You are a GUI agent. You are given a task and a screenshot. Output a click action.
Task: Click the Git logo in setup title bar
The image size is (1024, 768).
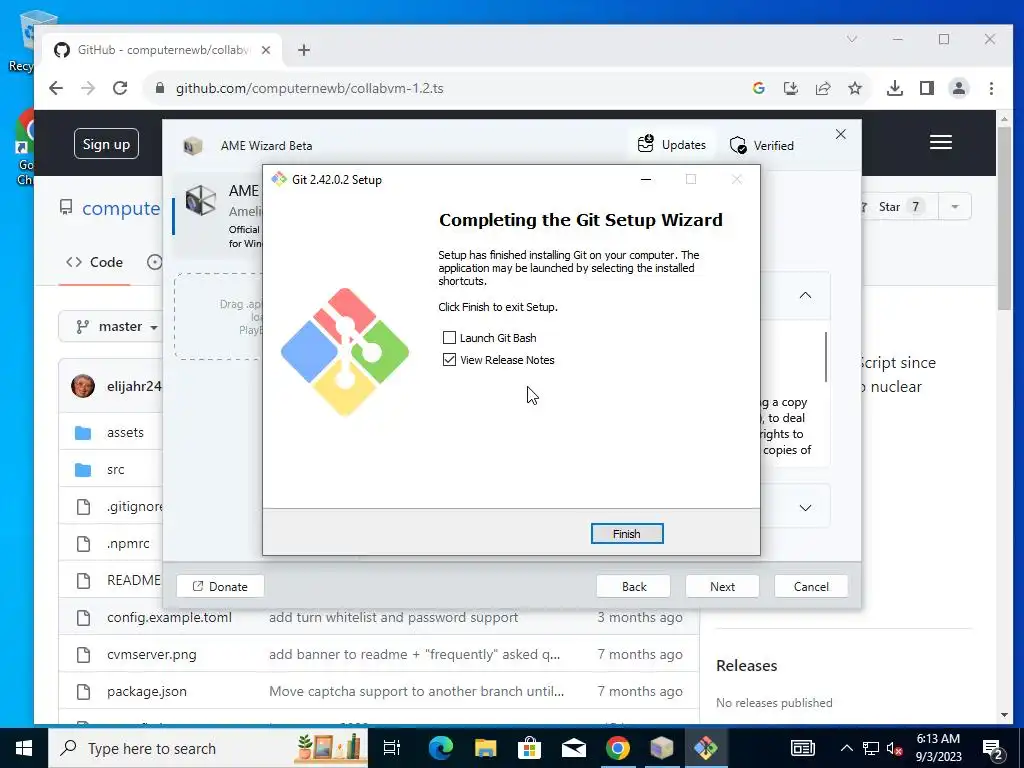pyautogui.click(x=280, y=180)
